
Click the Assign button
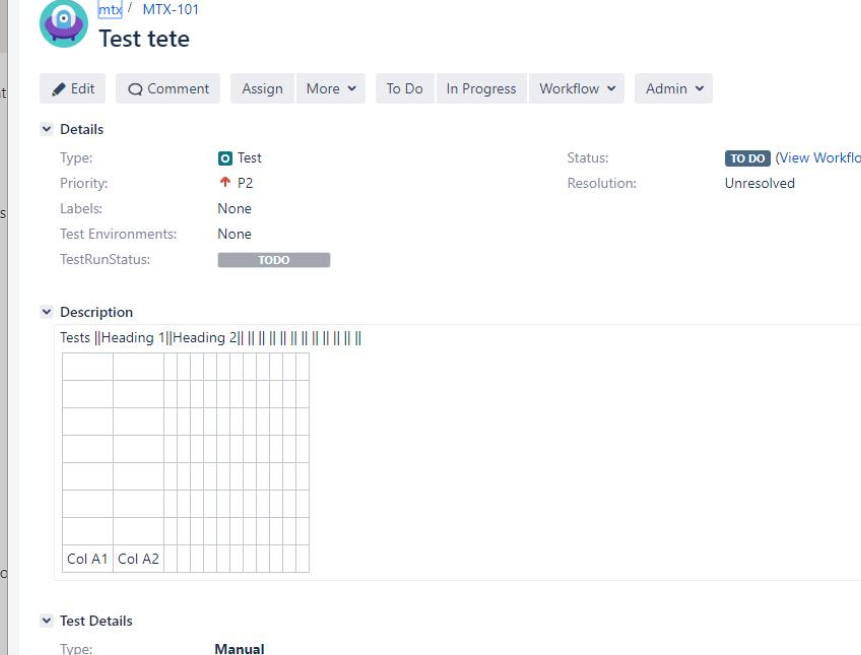263,88
